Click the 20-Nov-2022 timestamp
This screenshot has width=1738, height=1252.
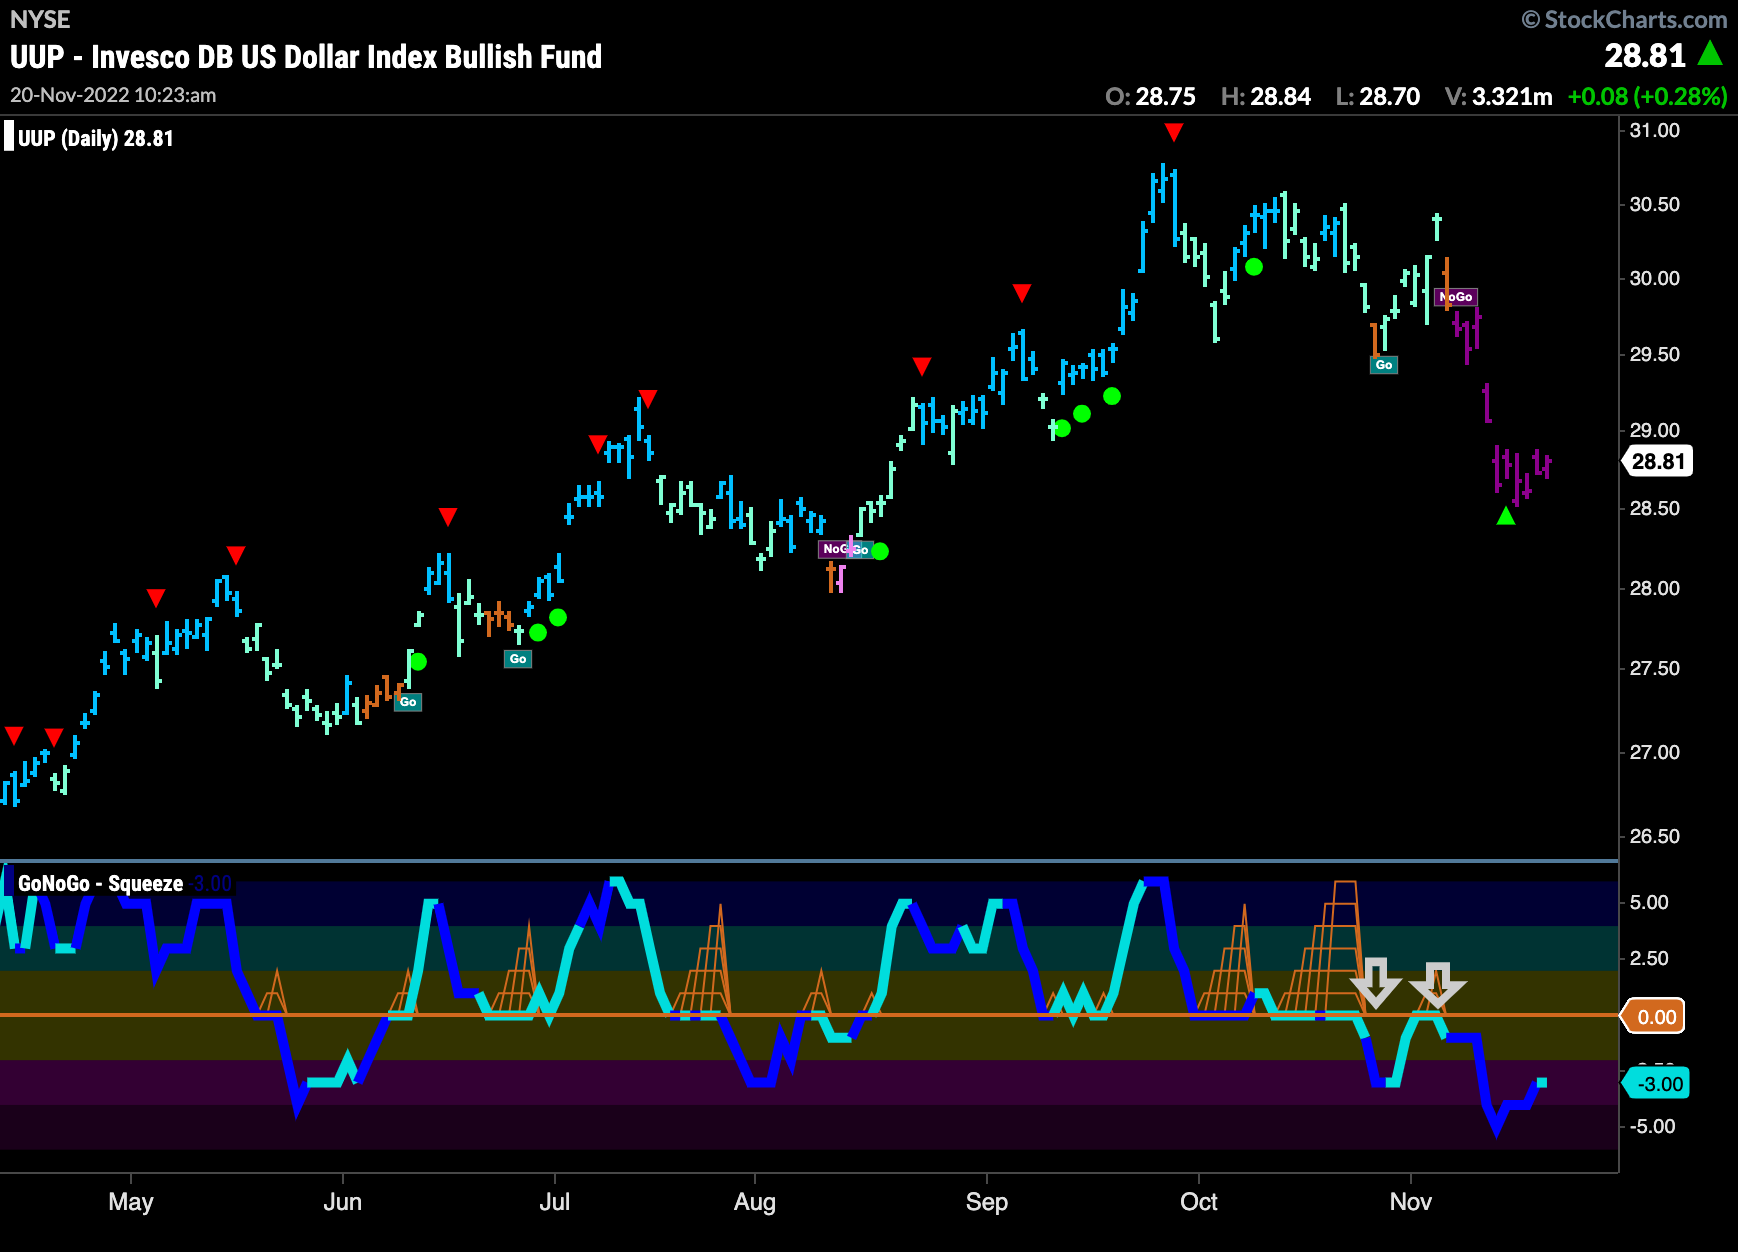coord(113,95)
